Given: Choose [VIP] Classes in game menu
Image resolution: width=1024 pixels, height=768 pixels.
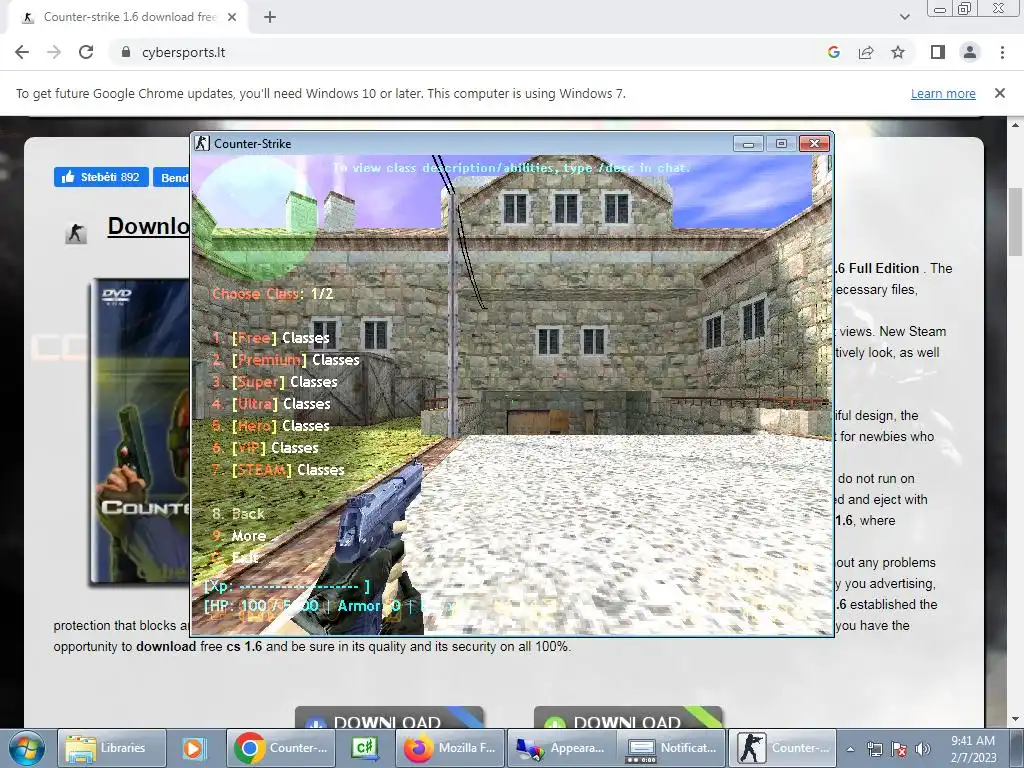Looking at the screenshot, I should [x=265, y=448].
